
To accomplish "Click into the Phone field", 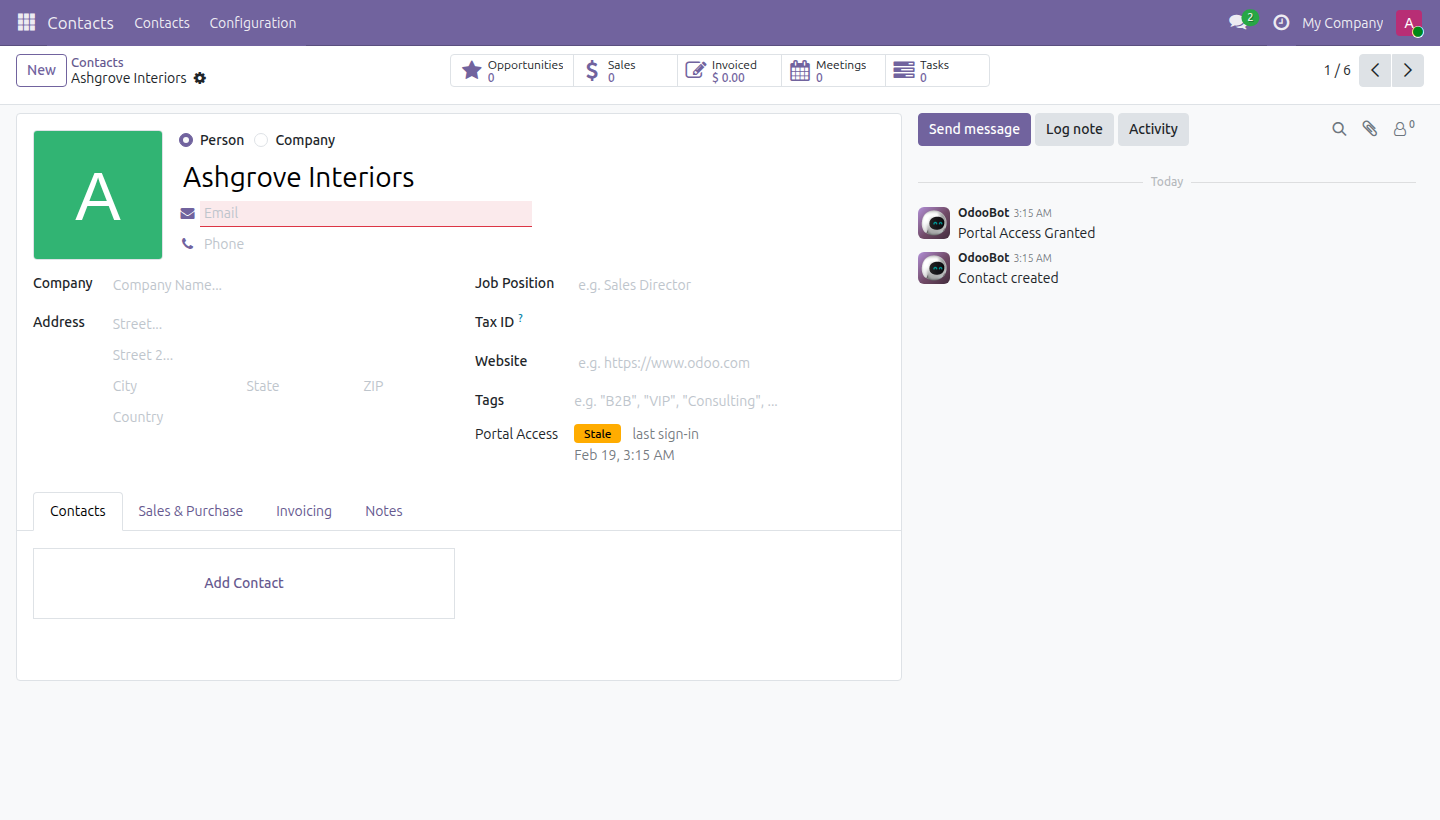I will pyautogui.click(x=366, y=244).
